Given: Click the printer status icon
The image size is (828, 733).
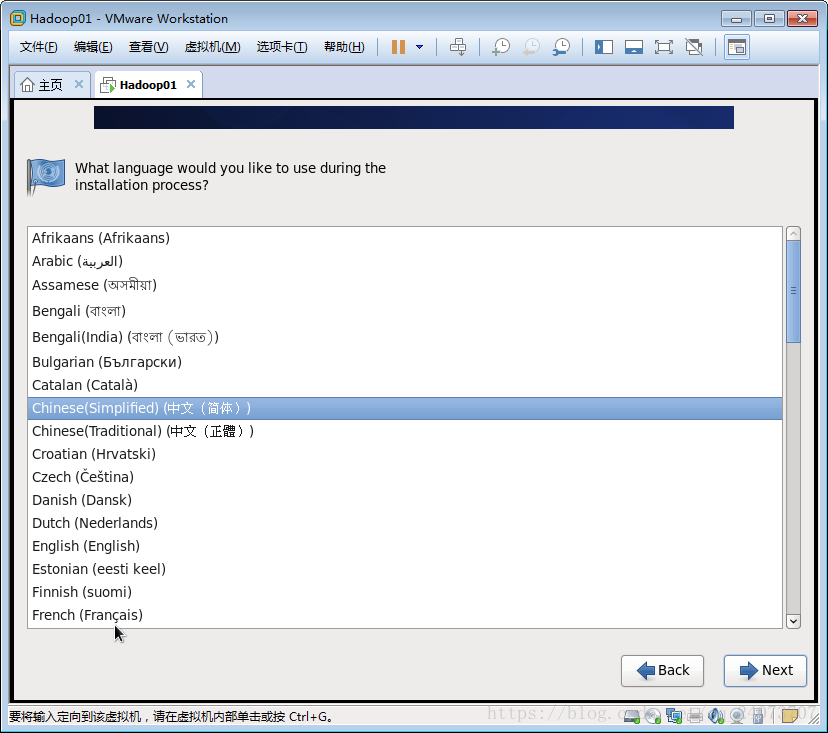Looking at the screenshot, I should 695,717.
